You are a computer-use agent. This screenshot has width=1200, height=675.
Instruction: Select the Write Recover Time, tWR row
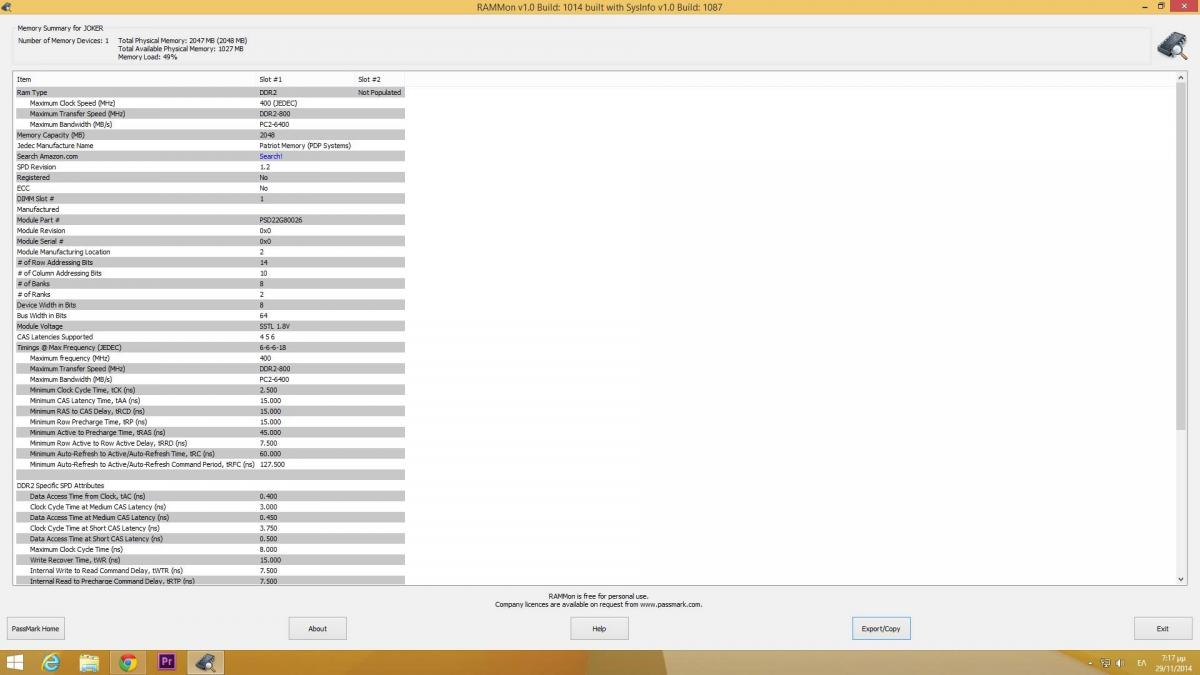pos(209,560)
